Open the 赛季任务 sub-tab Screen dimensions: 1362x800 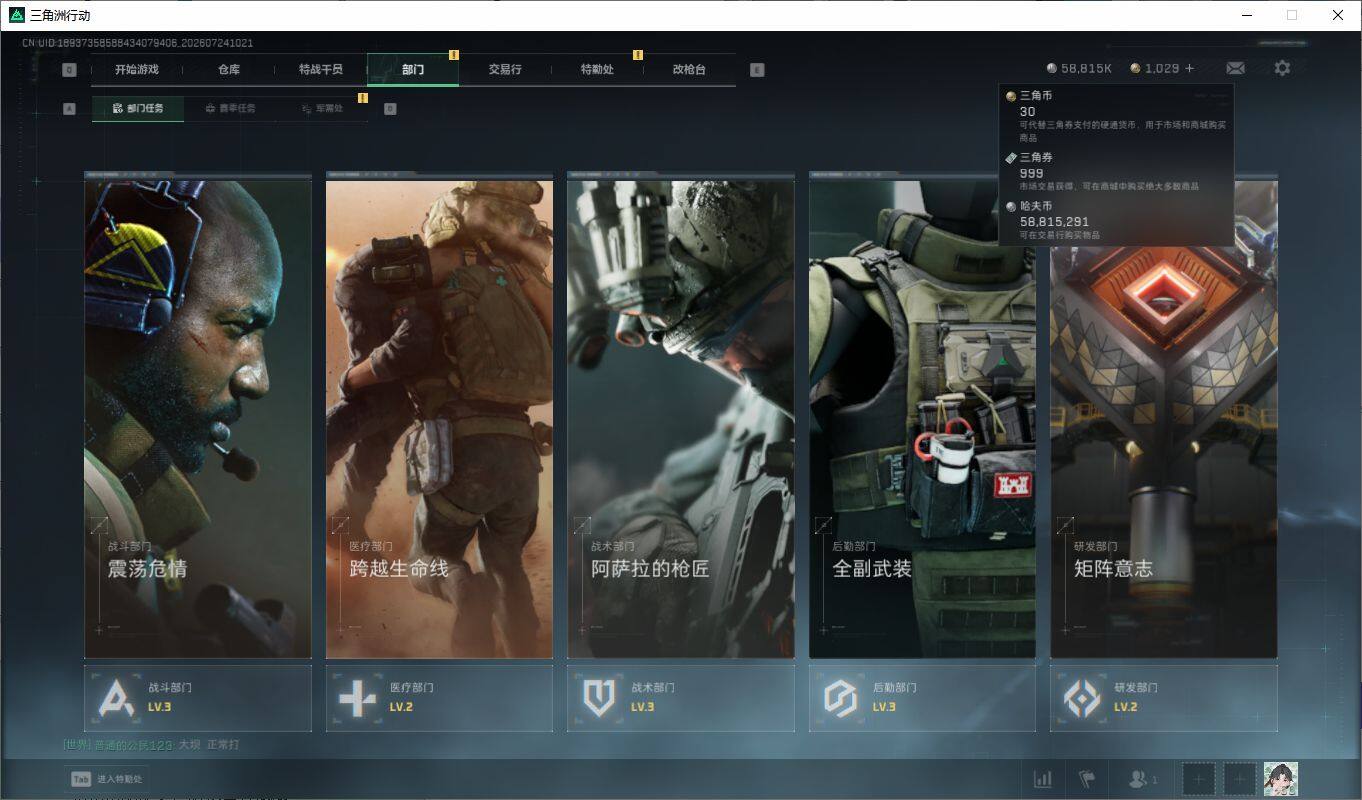230,108
